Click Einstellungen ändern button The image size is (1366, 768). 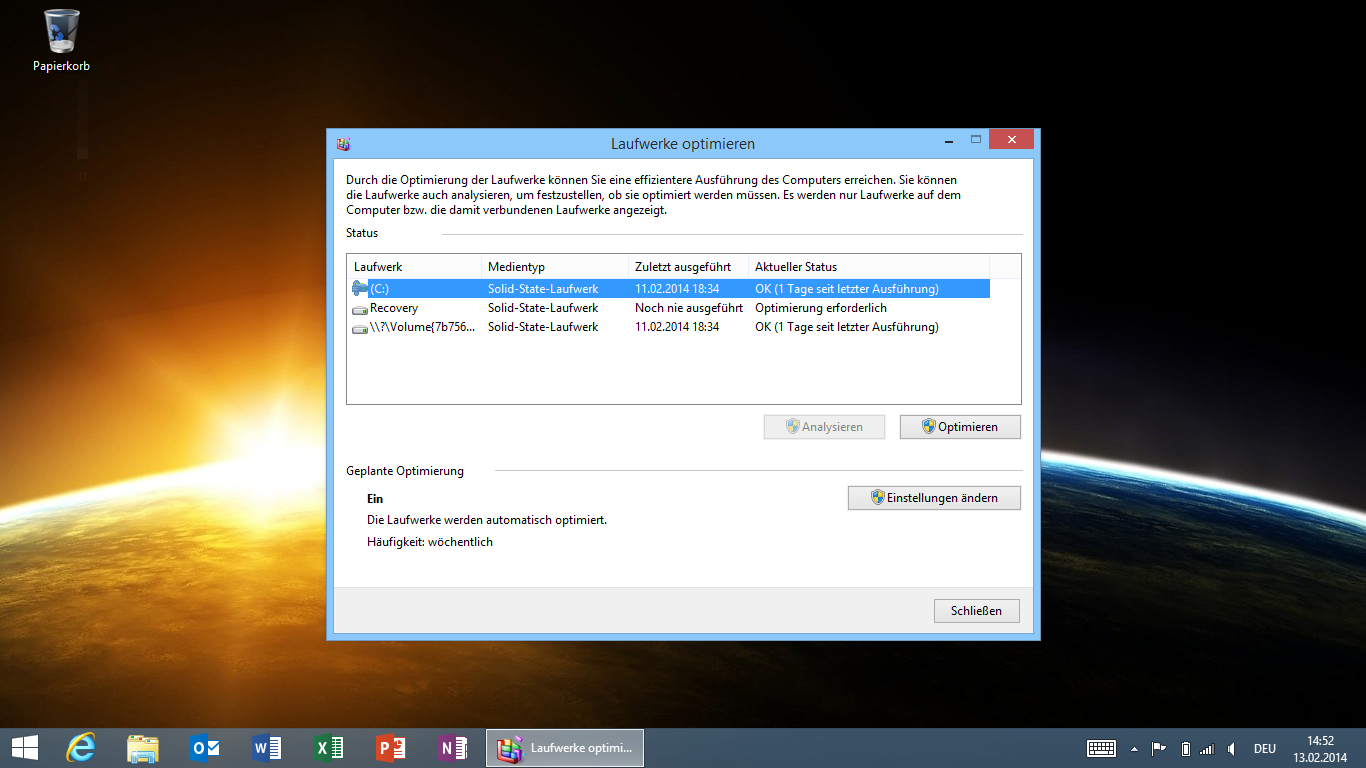[934, 498]
